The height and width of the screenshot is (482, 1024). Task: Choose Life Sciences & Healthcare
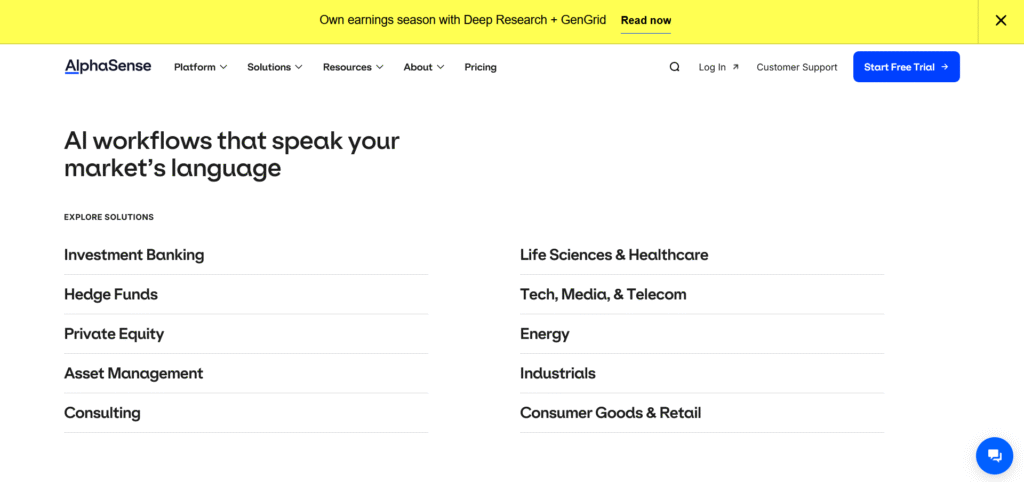pyautogui.click(x=613, y=255)
